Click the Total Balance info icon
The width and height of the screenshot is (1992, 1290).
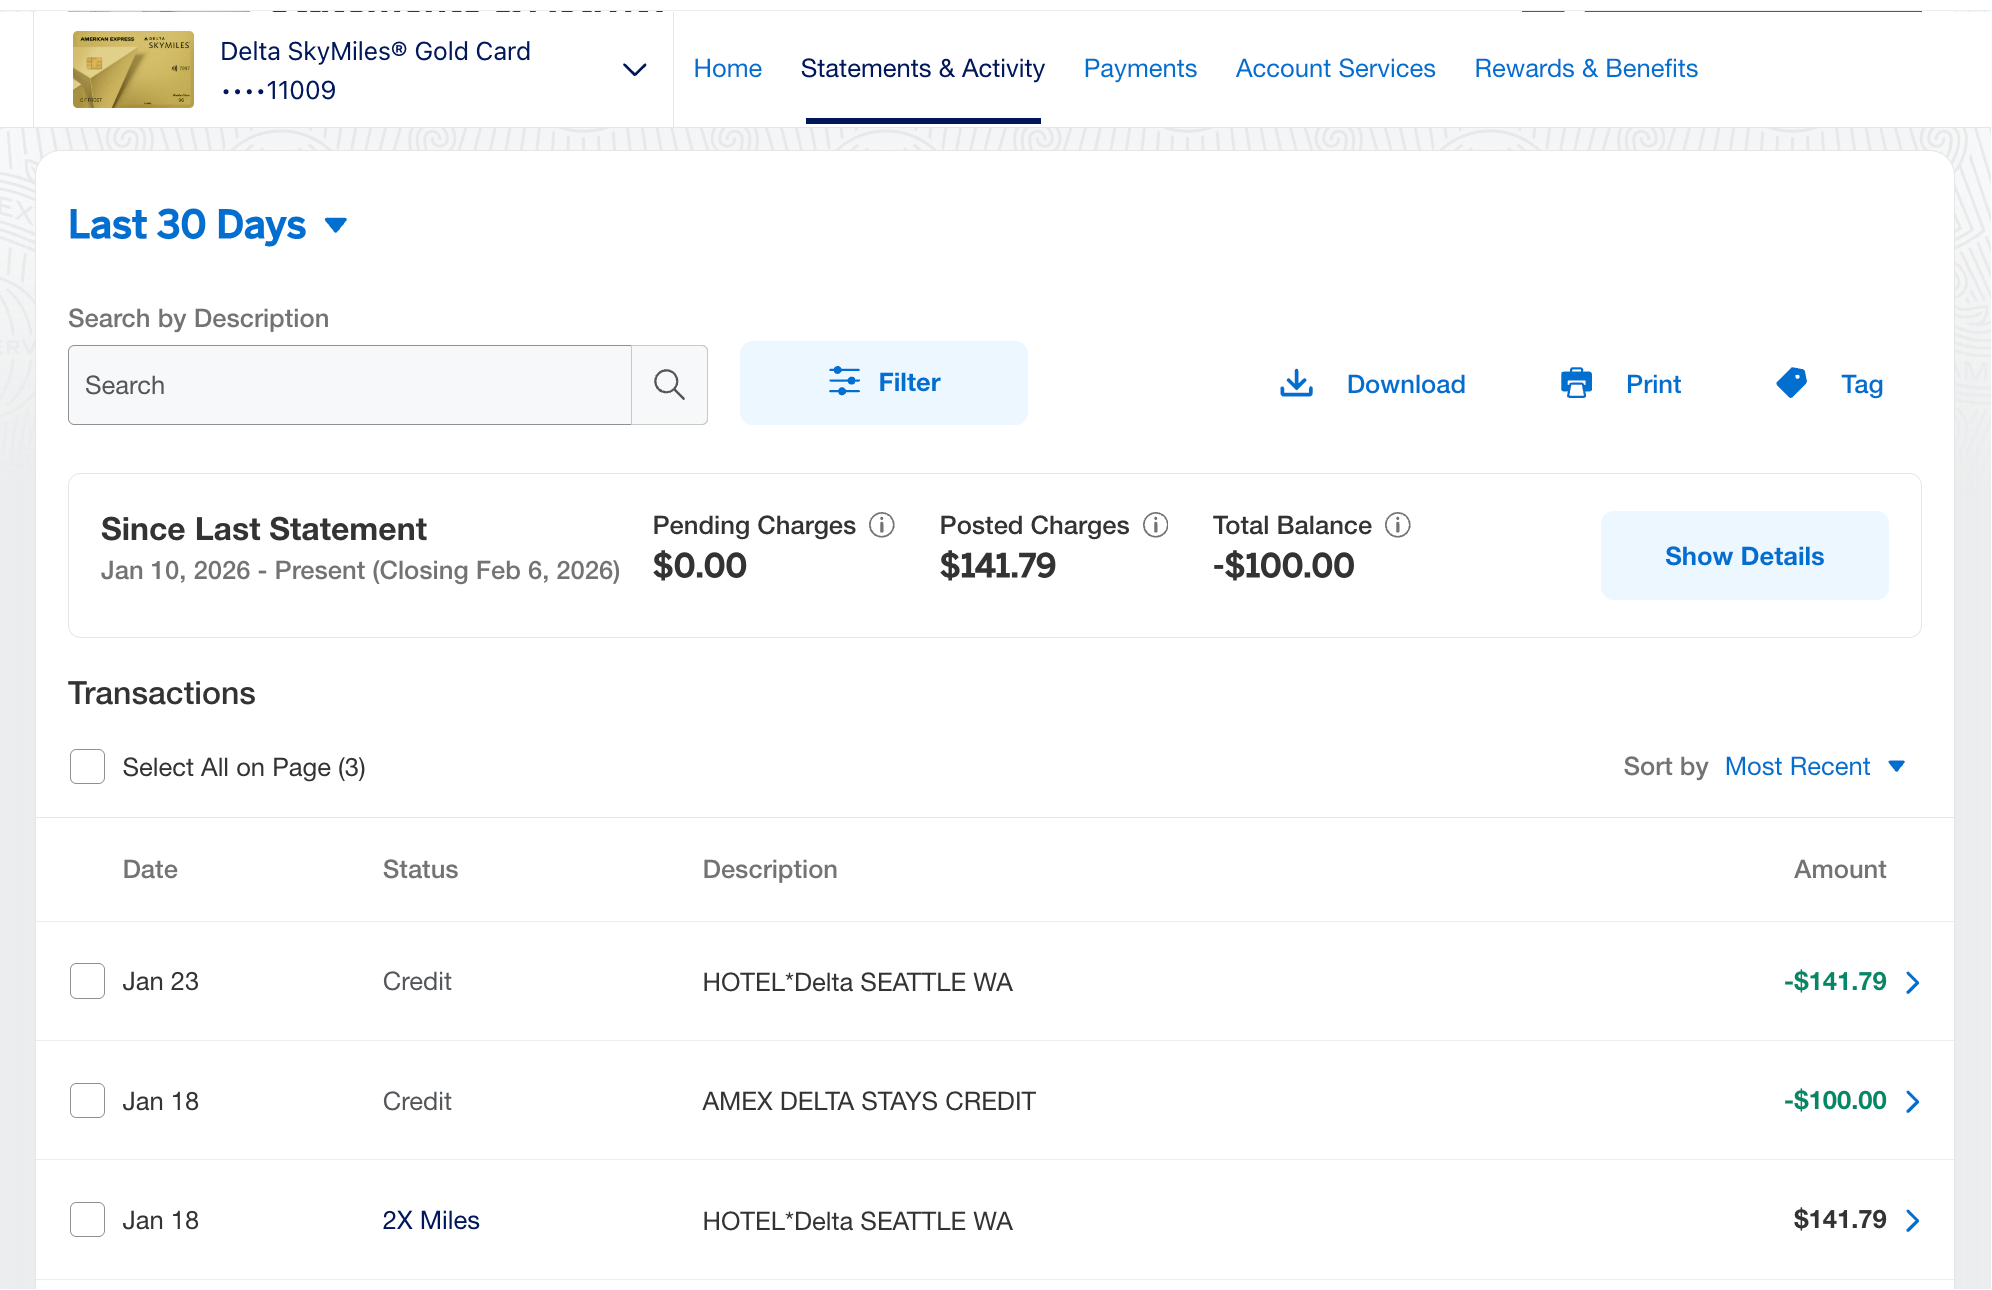coord(1398,525)
